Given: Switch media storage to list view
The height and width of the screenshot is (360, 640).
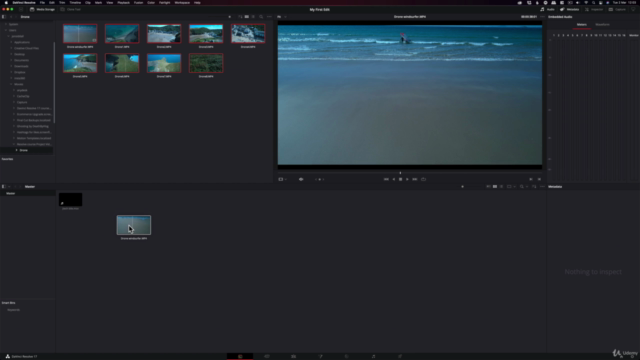Looking at the screenshot, I should coord(253,17).
